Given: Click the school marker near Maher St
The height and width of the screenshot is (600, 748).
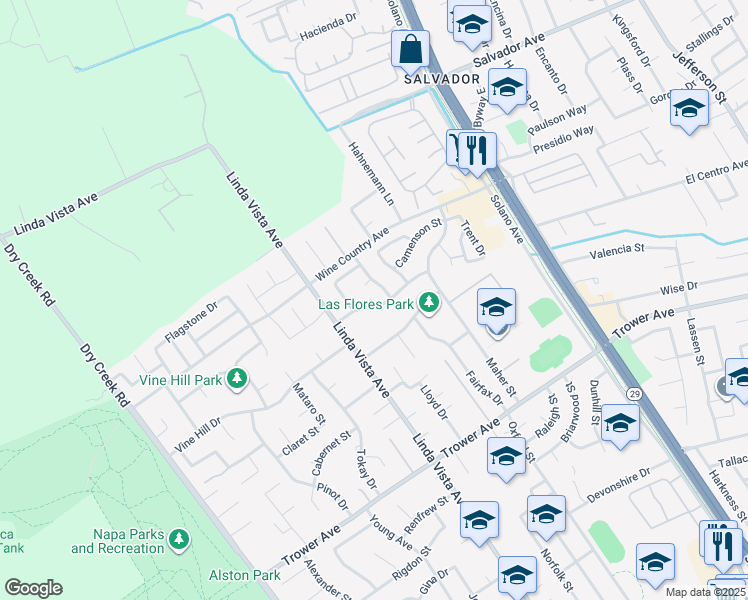Looking at the screenshot, I should (x=496, y=310).
